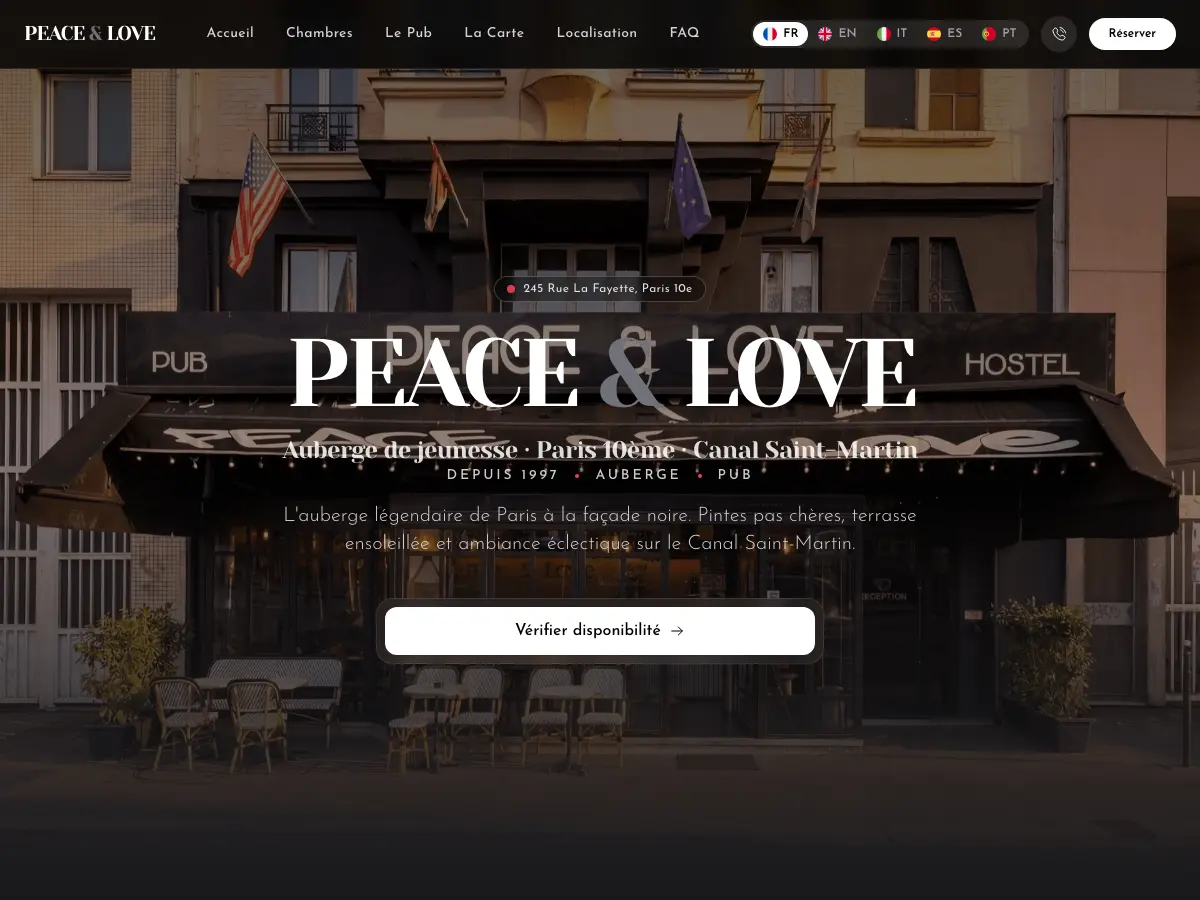Switch language to Spanish ES

pos(944,34)
